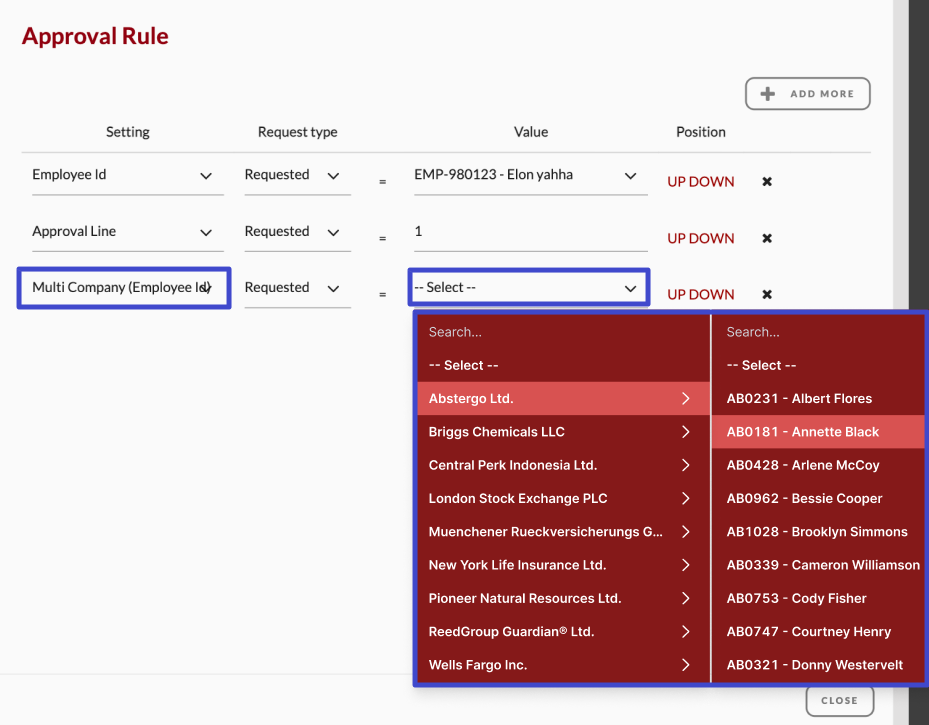The image size is (929, 725).
Task: Click the employee list Search box
Action: pos(817,331)
